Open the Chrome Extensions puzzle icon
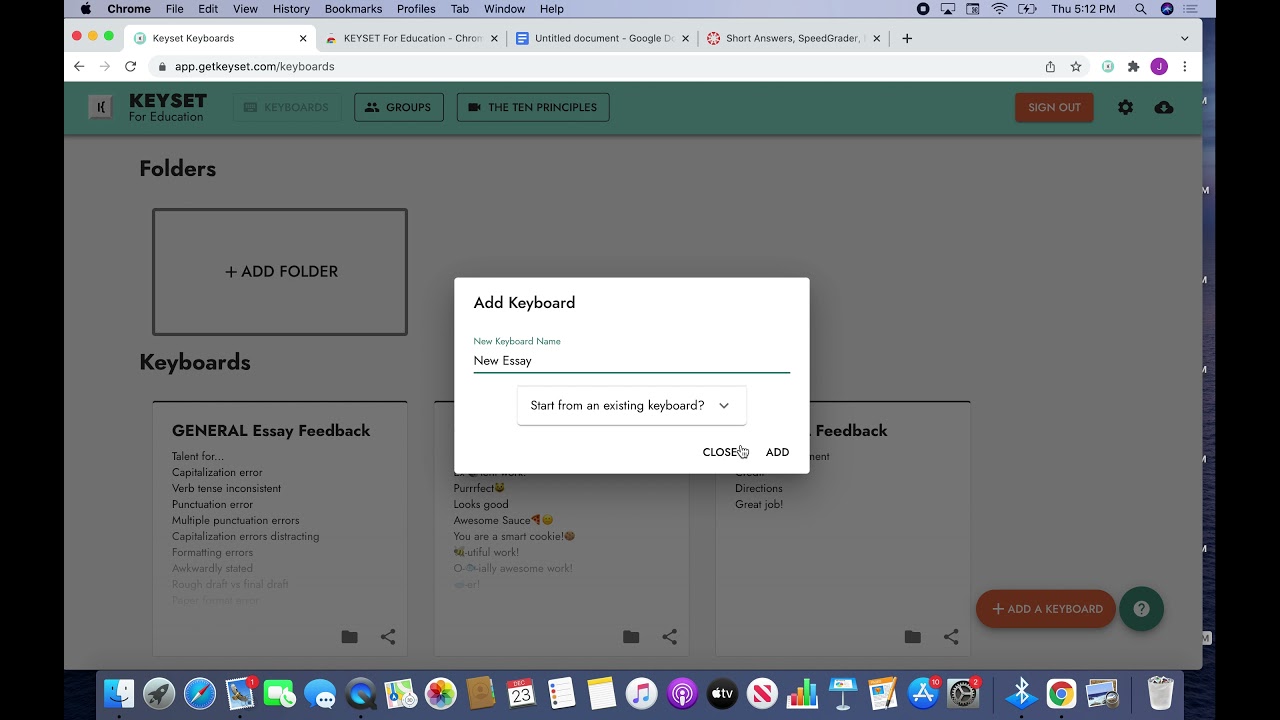 [1133, 66]
